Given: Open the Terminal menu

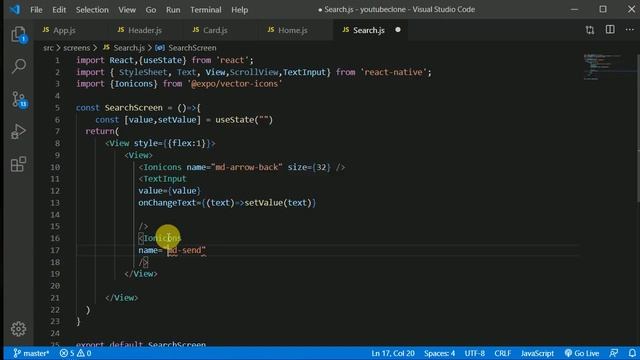Looking at the screenshot, I should pyautogui.click(x=205, y=9).
